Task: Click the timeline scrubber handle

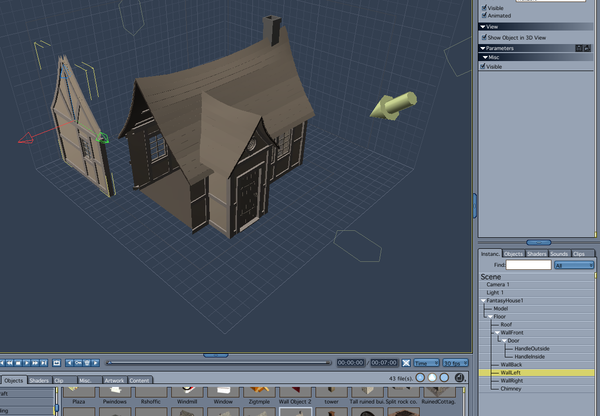Action: [x=109, y=363]
